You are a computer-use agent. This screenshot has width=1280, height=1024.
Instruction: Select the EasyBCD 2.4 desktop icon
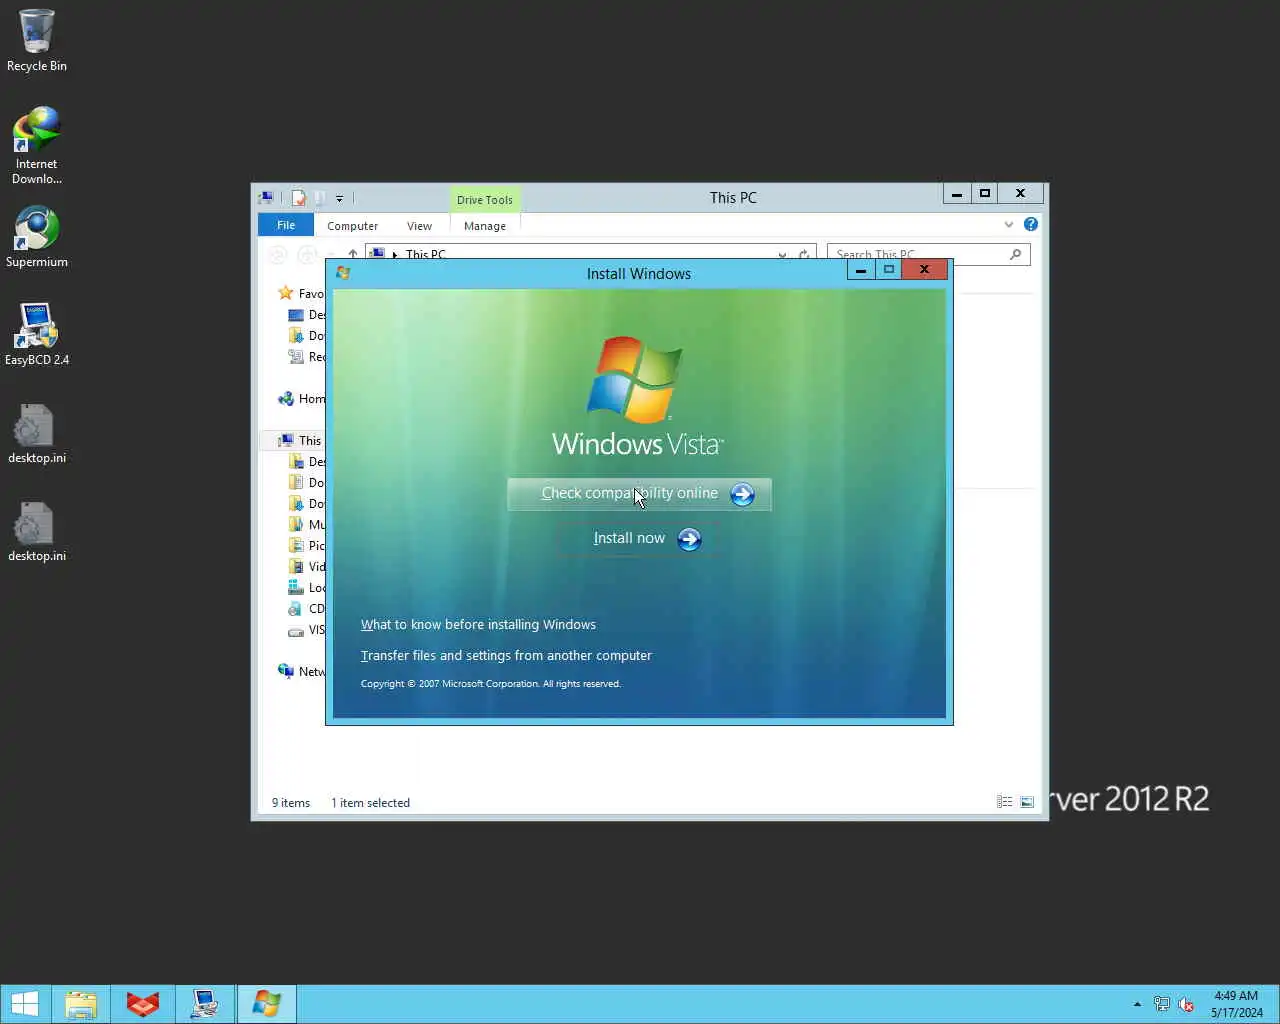[37, 334]
